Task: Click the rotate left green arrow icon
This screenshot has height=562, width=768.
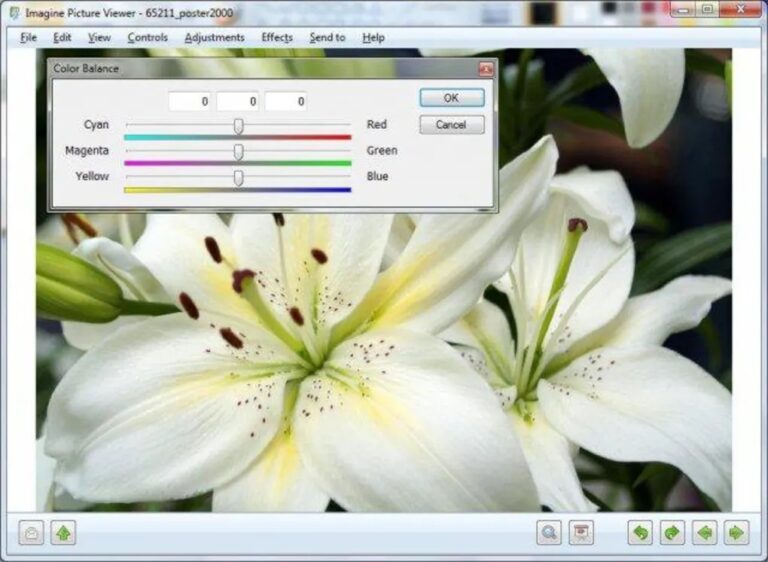Action: pos(640,533)
